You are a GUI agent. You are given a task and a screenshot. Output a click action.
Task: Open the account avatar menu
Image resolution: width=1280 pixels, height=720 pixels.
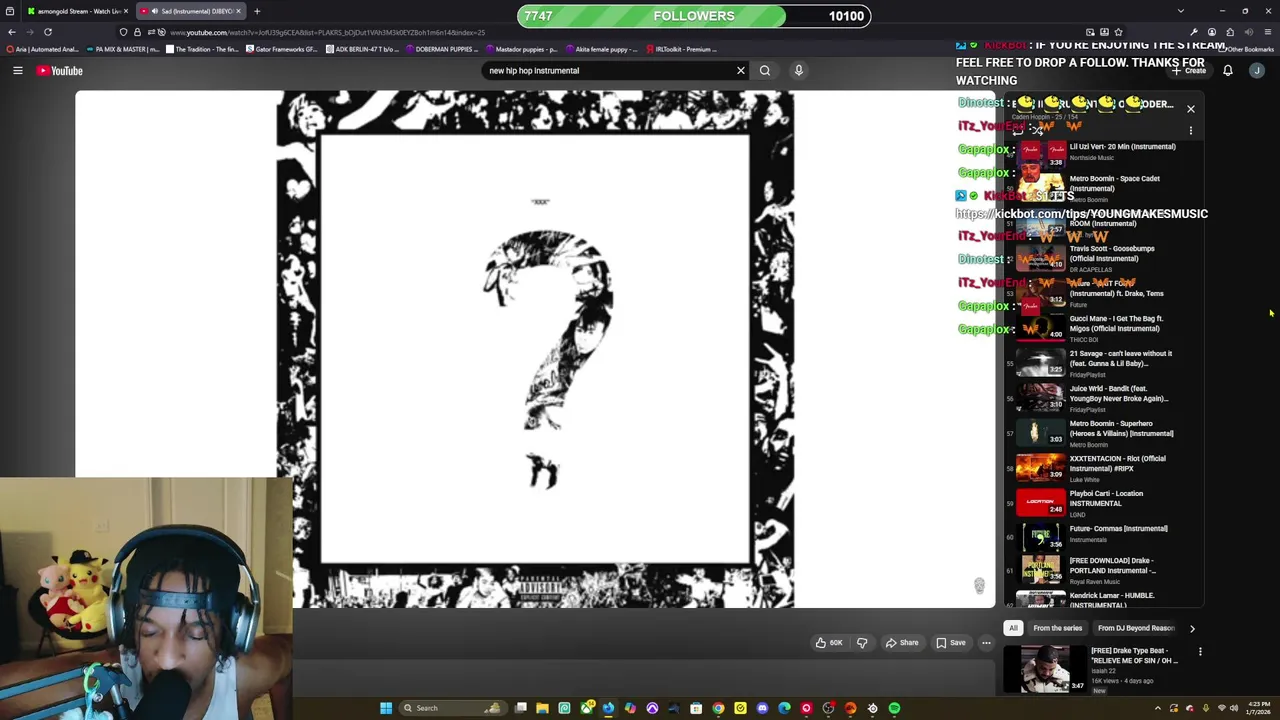(x=1257, y=70)
